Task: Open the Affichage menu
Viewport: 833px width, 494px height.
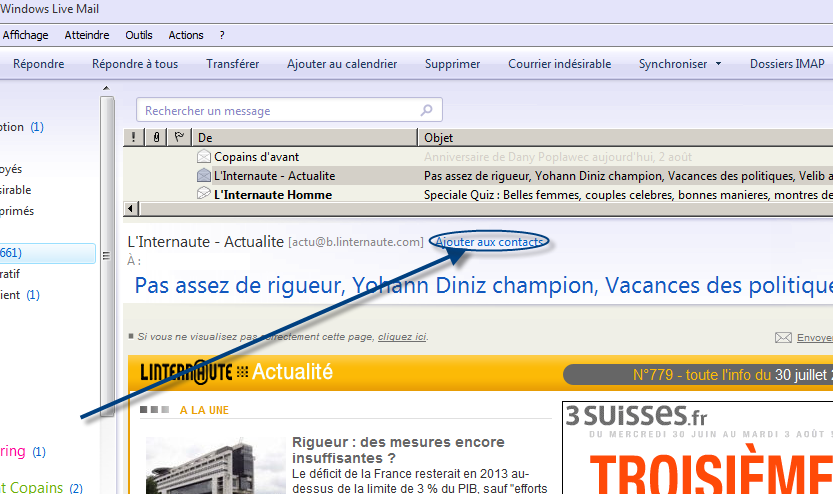Action: coord(25,35)
